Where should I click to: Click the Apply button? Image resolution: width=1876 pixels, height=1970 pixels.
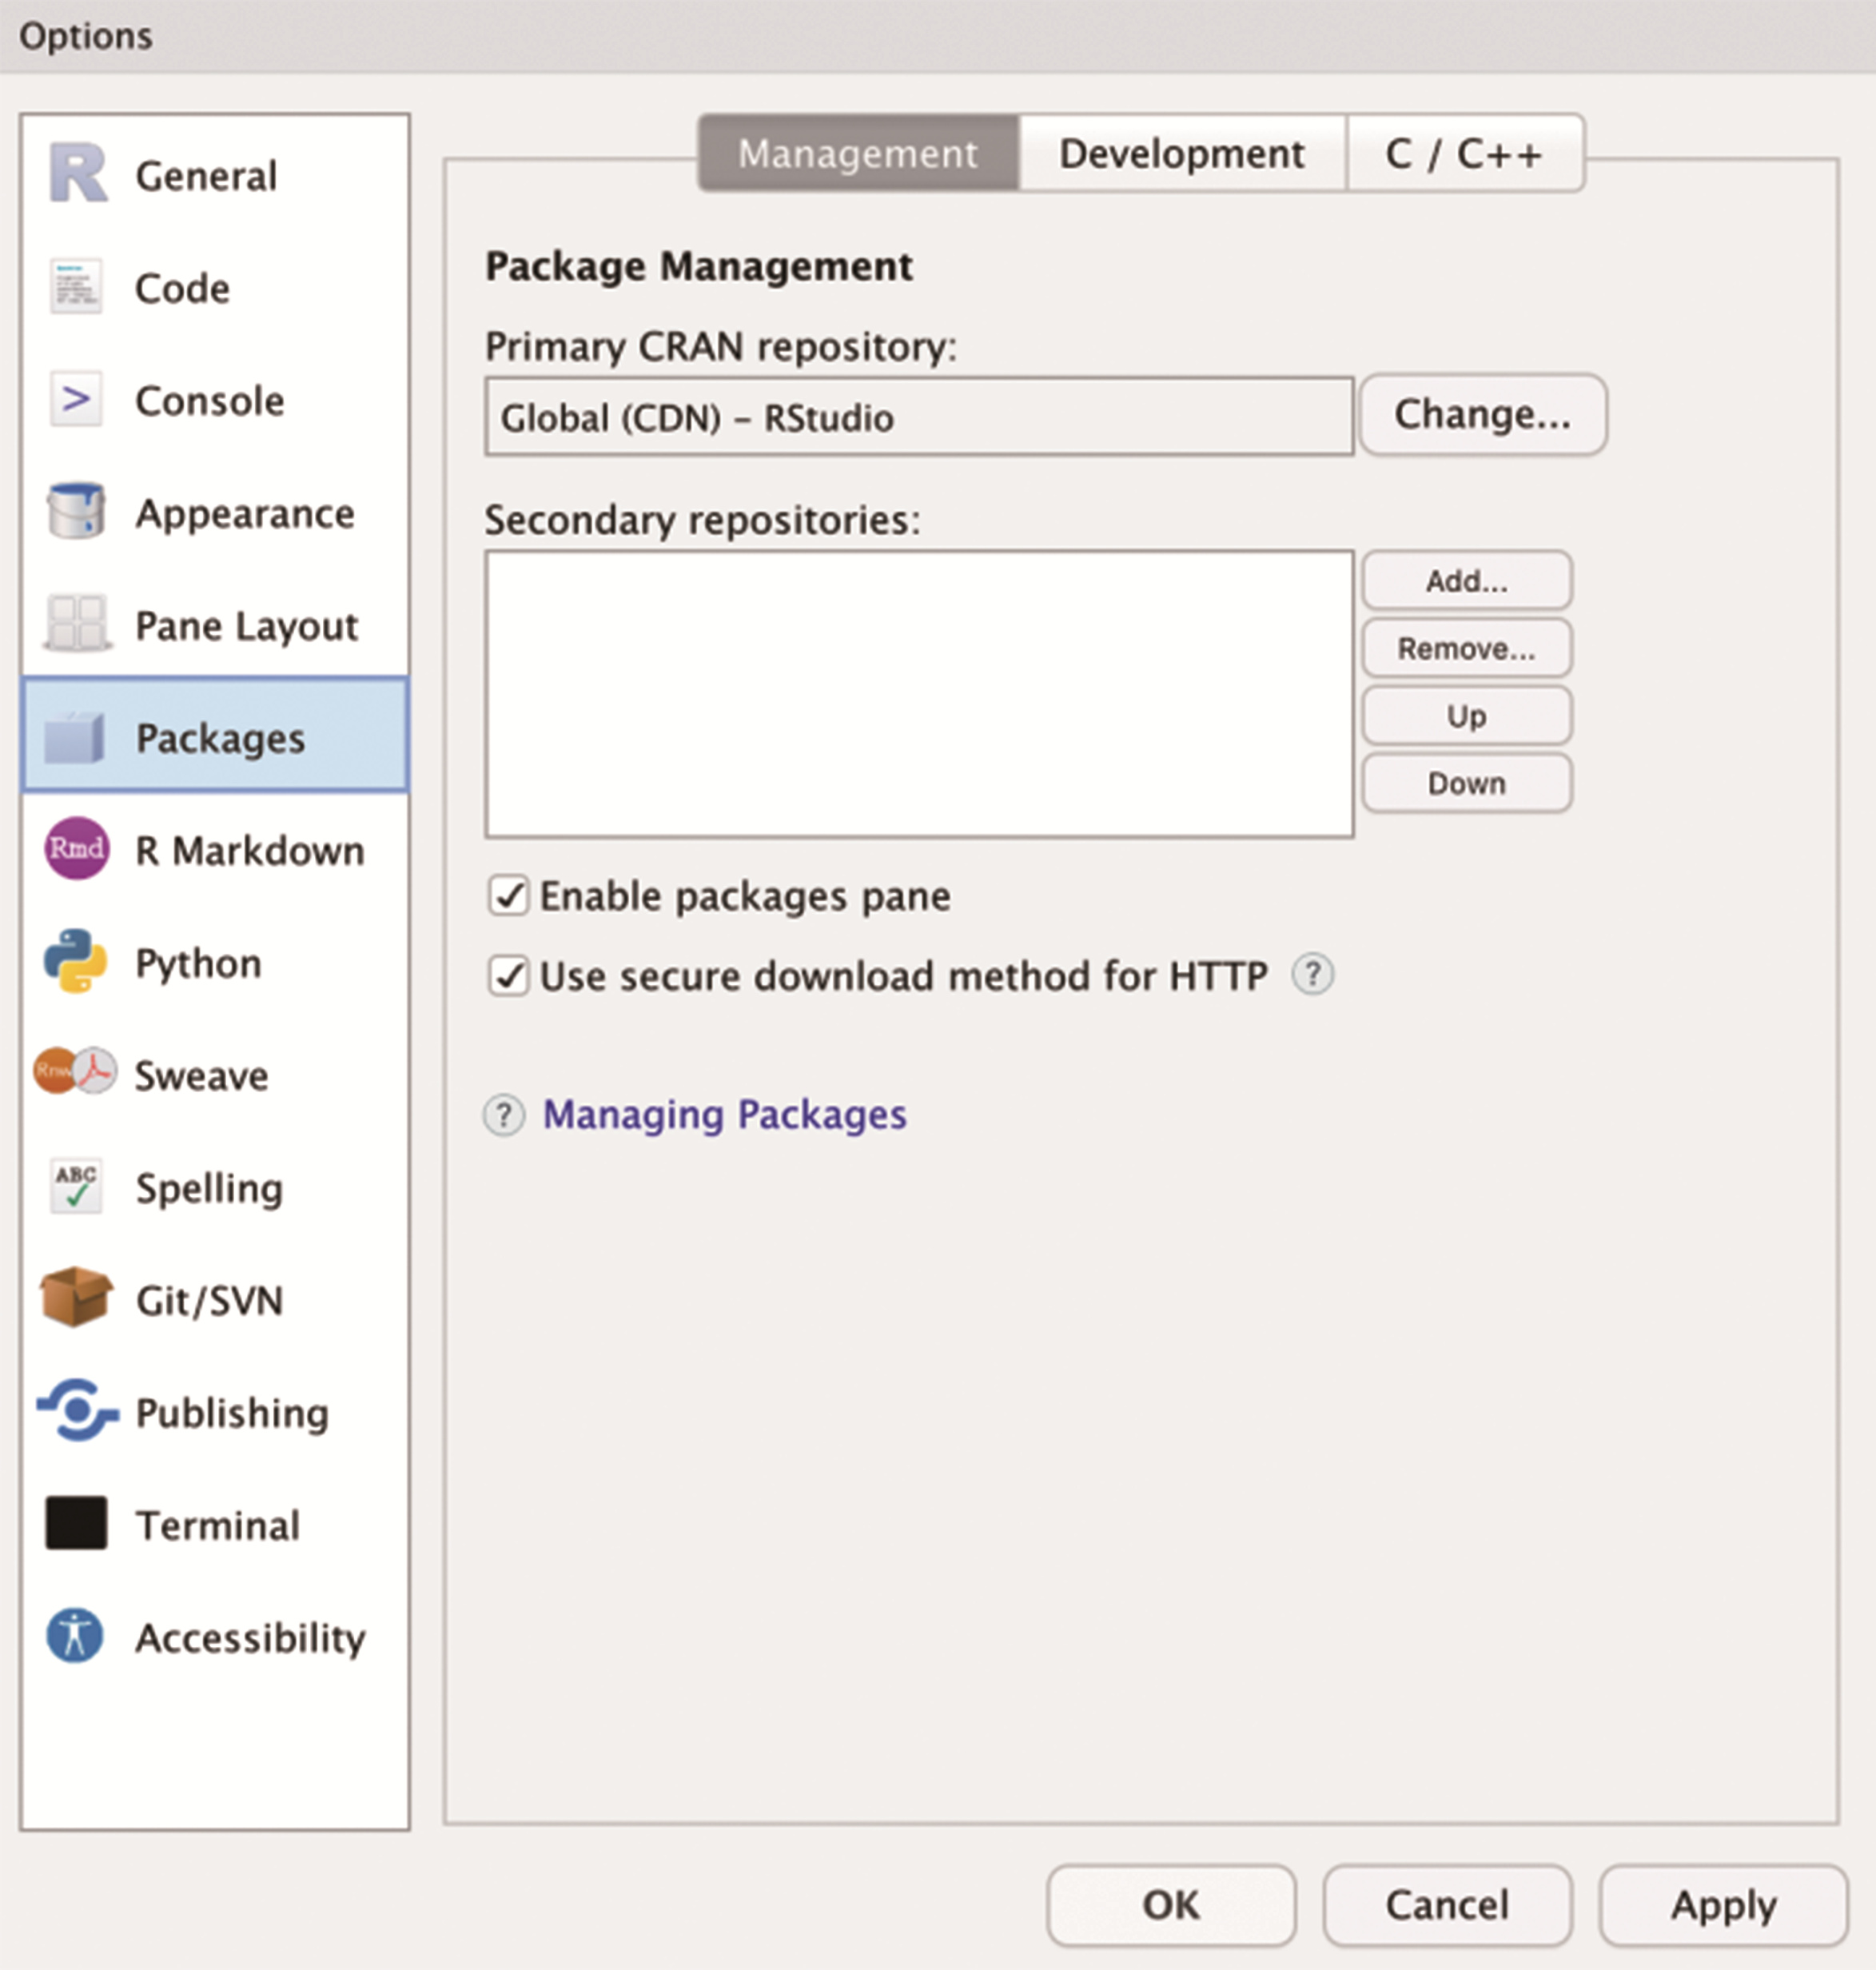pyautogui.click(x=1723, y=1905)
